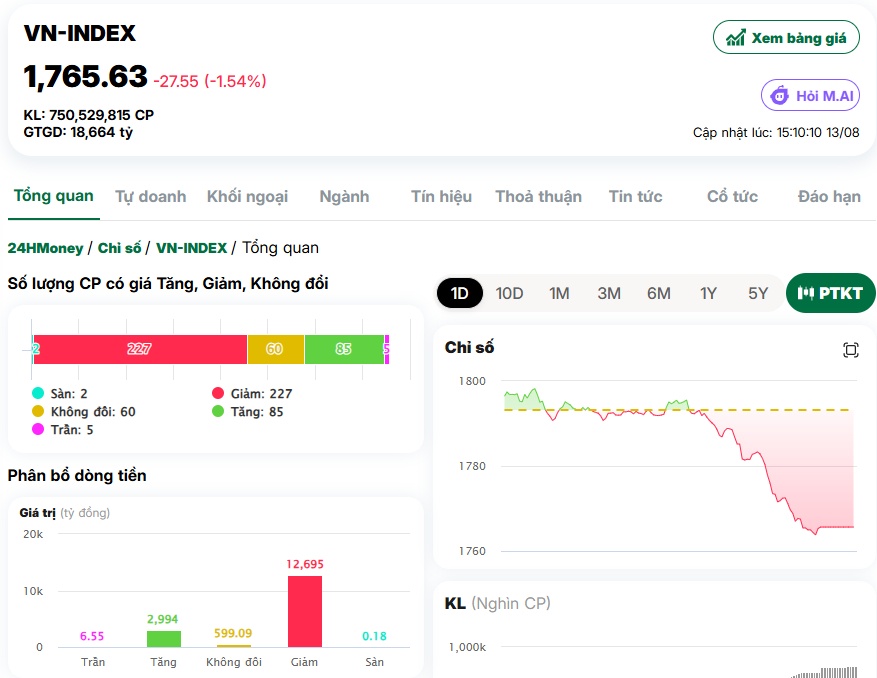Toggle the Không đổi: 60 legend item

(84, 411)
